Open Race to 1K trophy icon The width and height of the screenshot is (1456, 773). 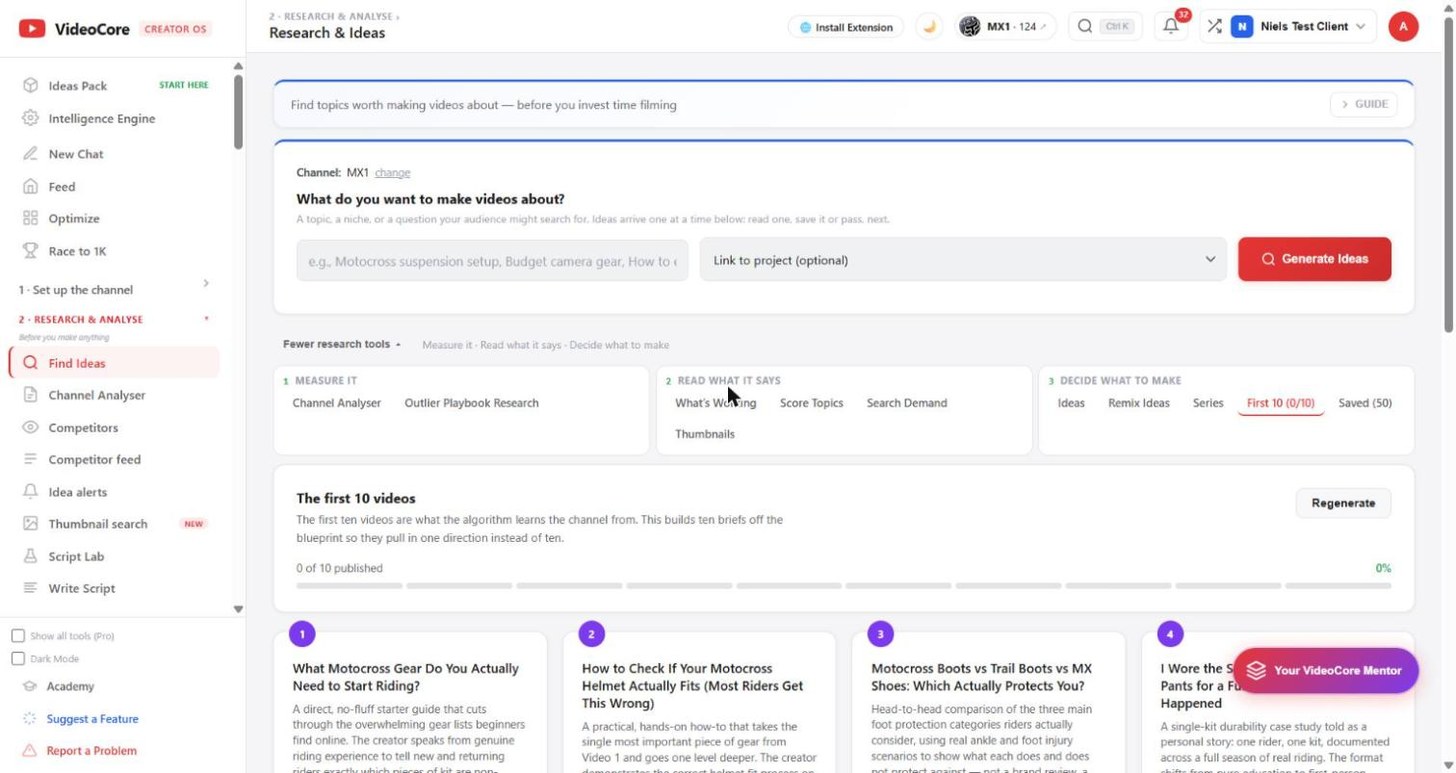click(x=30, y=251)
